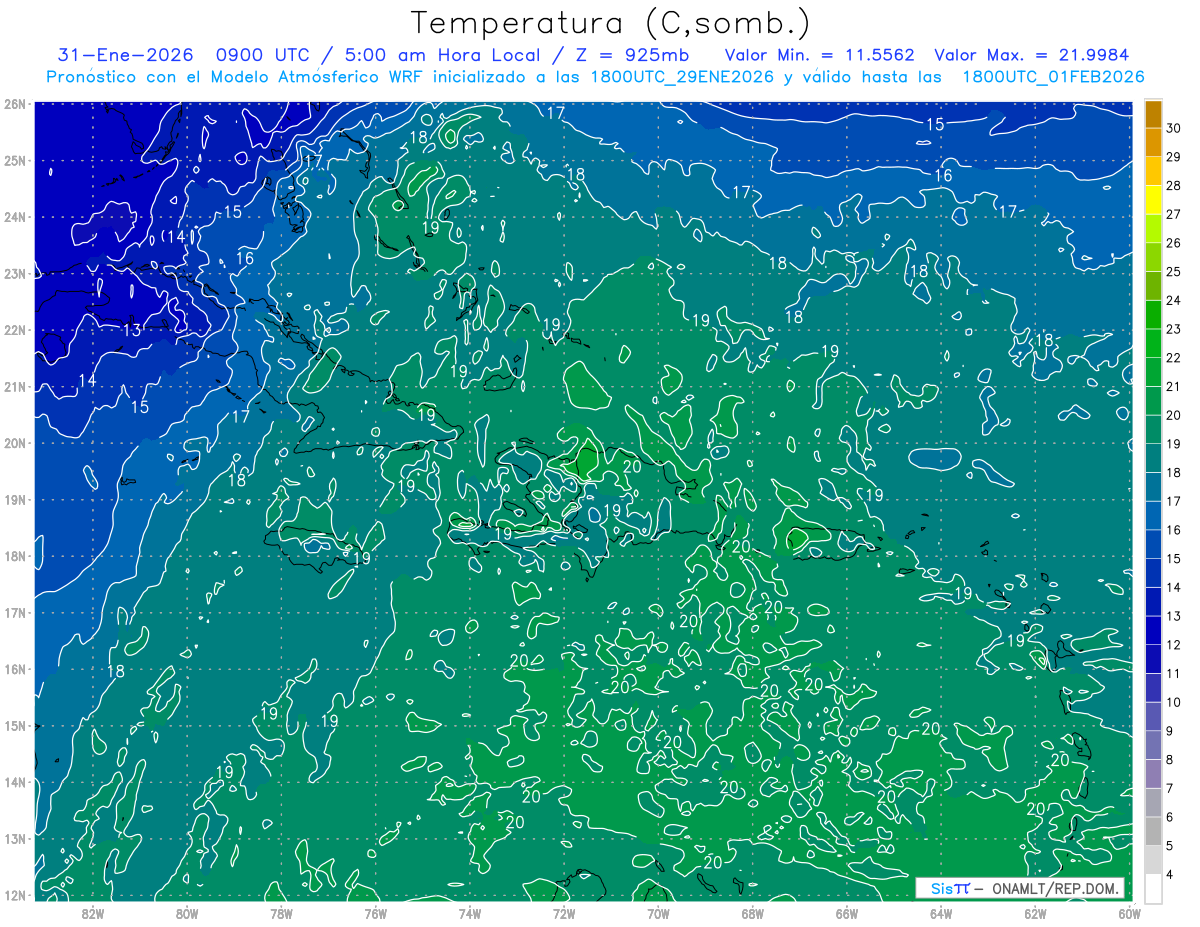1200x927 pixels.
Task: Click the color bar label '21'
Action: click(1173, 386)
